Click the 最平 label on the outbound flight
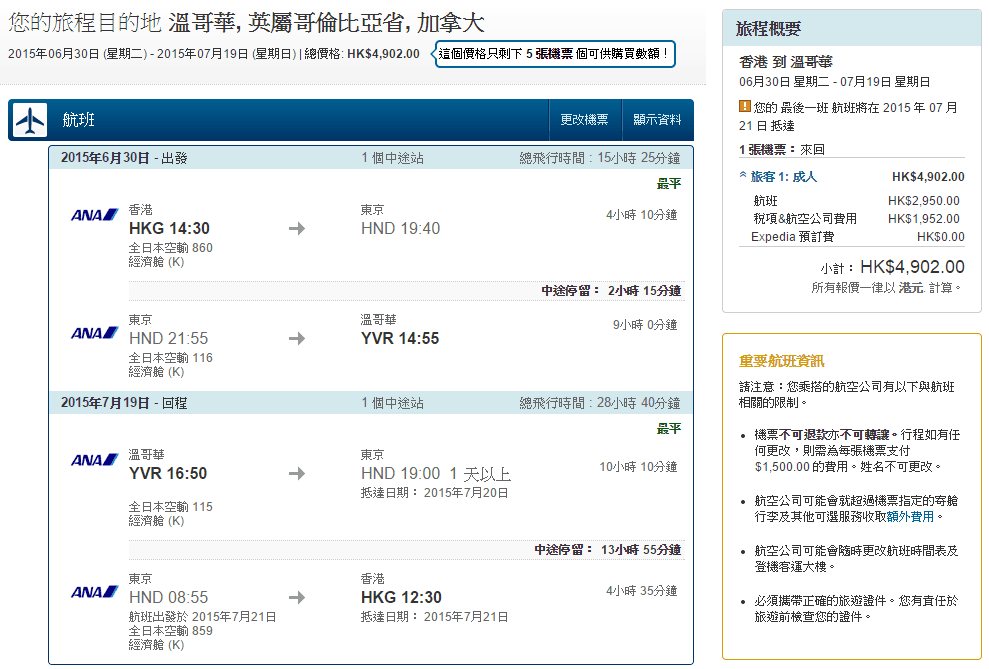Viewport: 989px width, 669px height. click(668, 184)
